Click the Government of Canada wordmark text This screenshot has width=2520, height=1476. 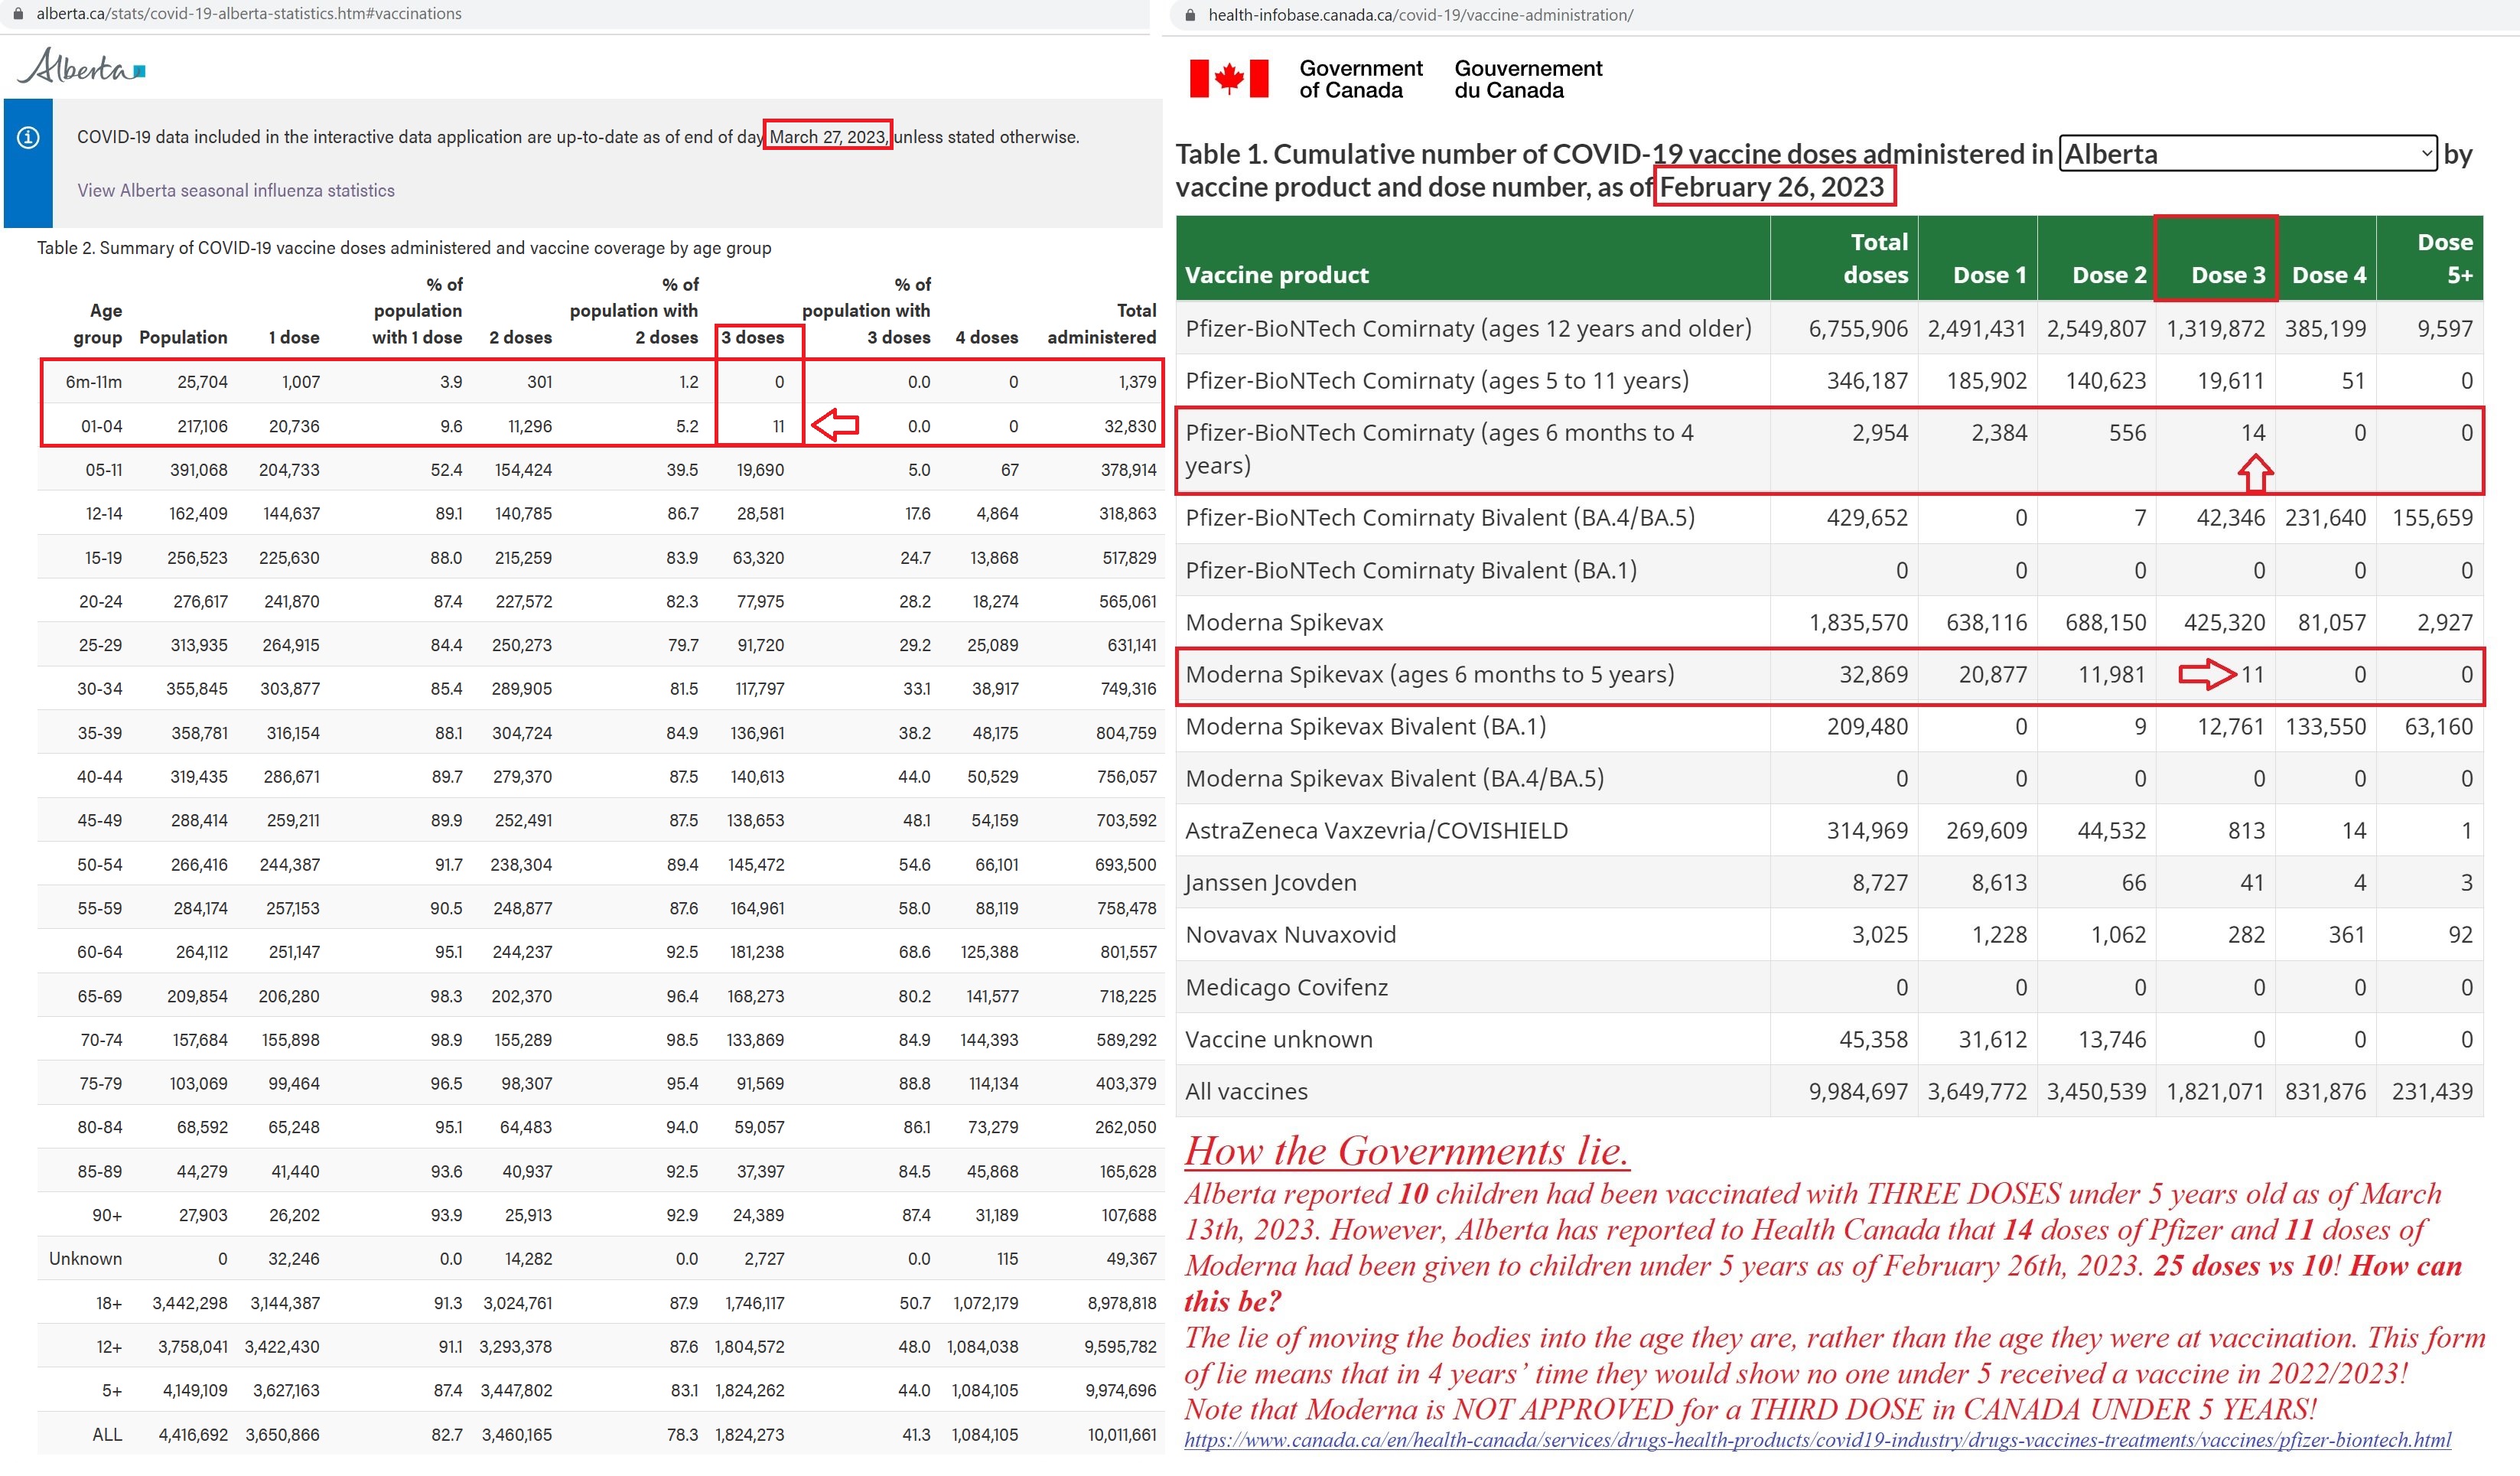(x=1360, y=79)
